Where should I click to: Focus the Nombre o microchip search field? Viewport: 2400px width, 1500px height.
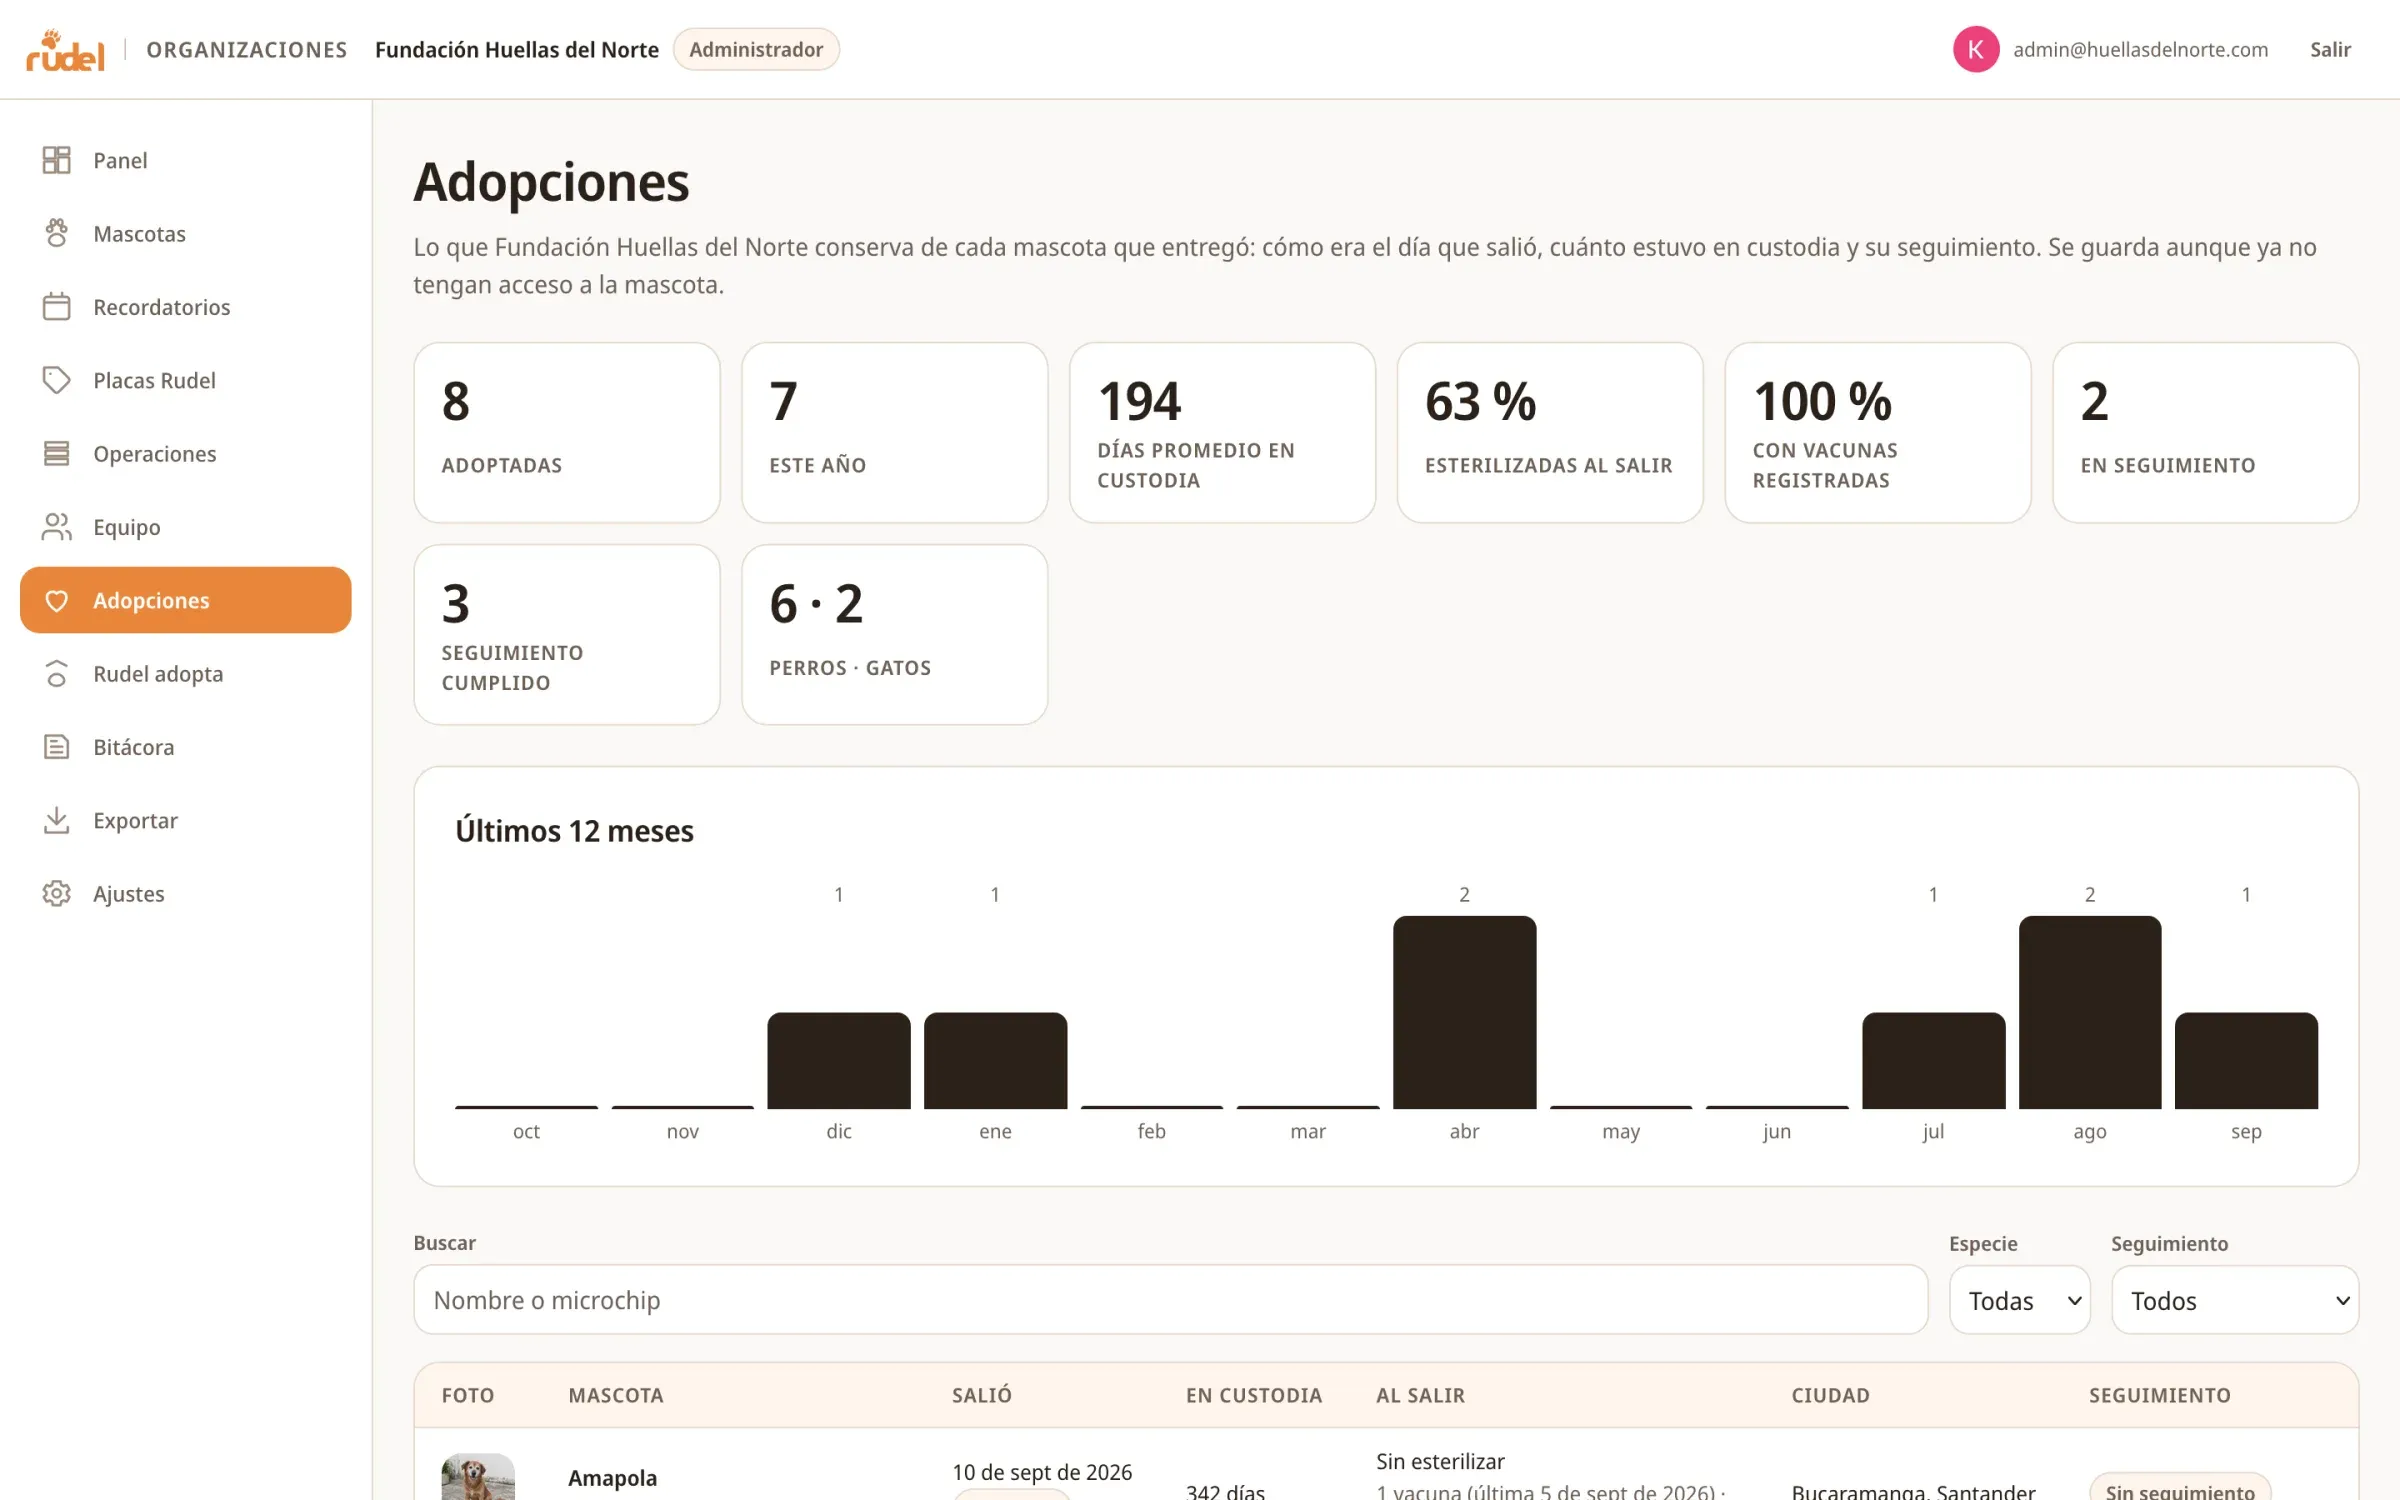(x=1170, y=1300)
